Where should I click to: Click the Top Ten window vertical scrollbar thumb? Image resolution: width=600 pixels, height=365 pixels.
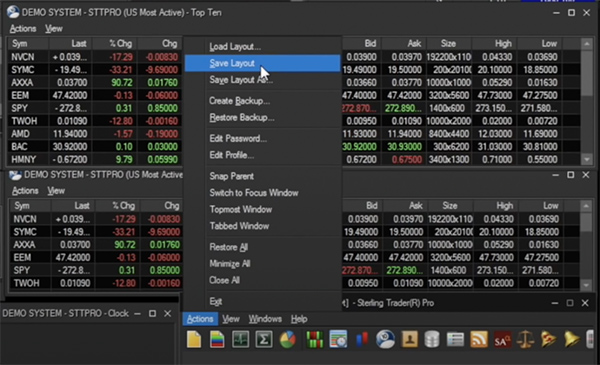pos(587,73)
